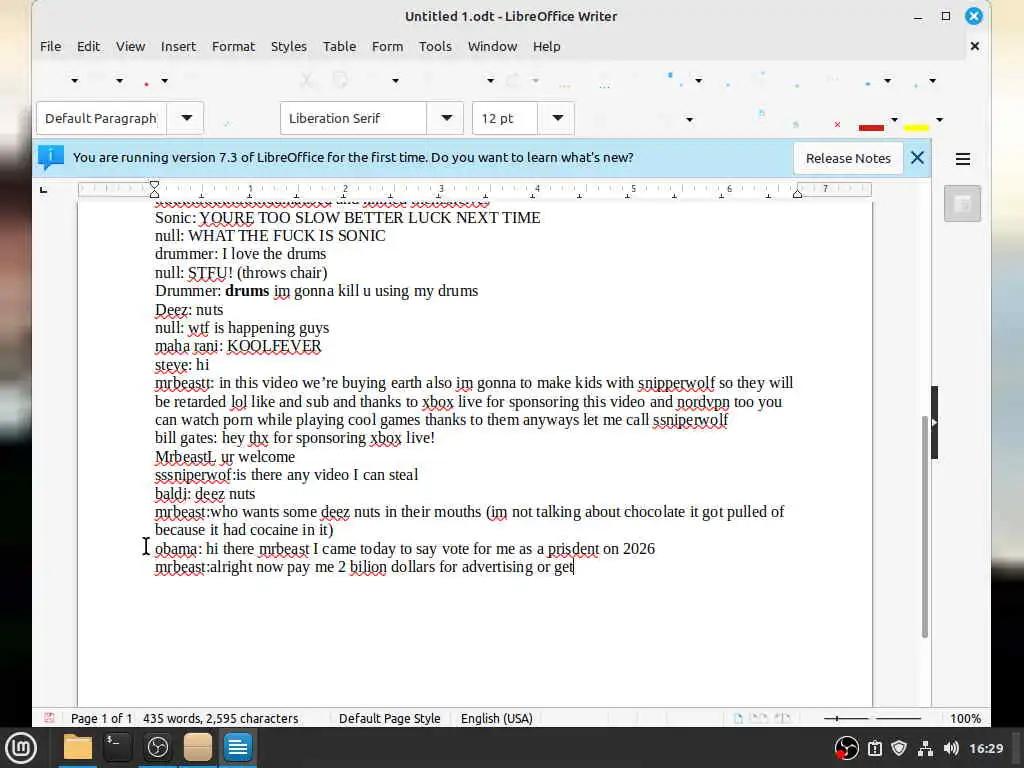Click the tab stop type button left of ruler

click(x=44, y=190)
